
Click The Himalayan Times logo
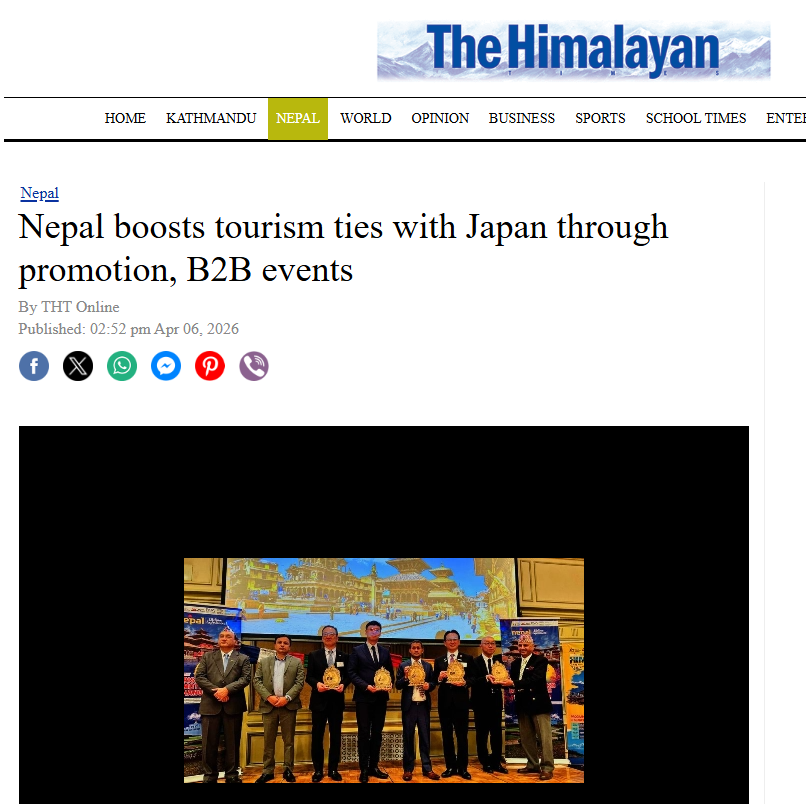pos(574,50)
